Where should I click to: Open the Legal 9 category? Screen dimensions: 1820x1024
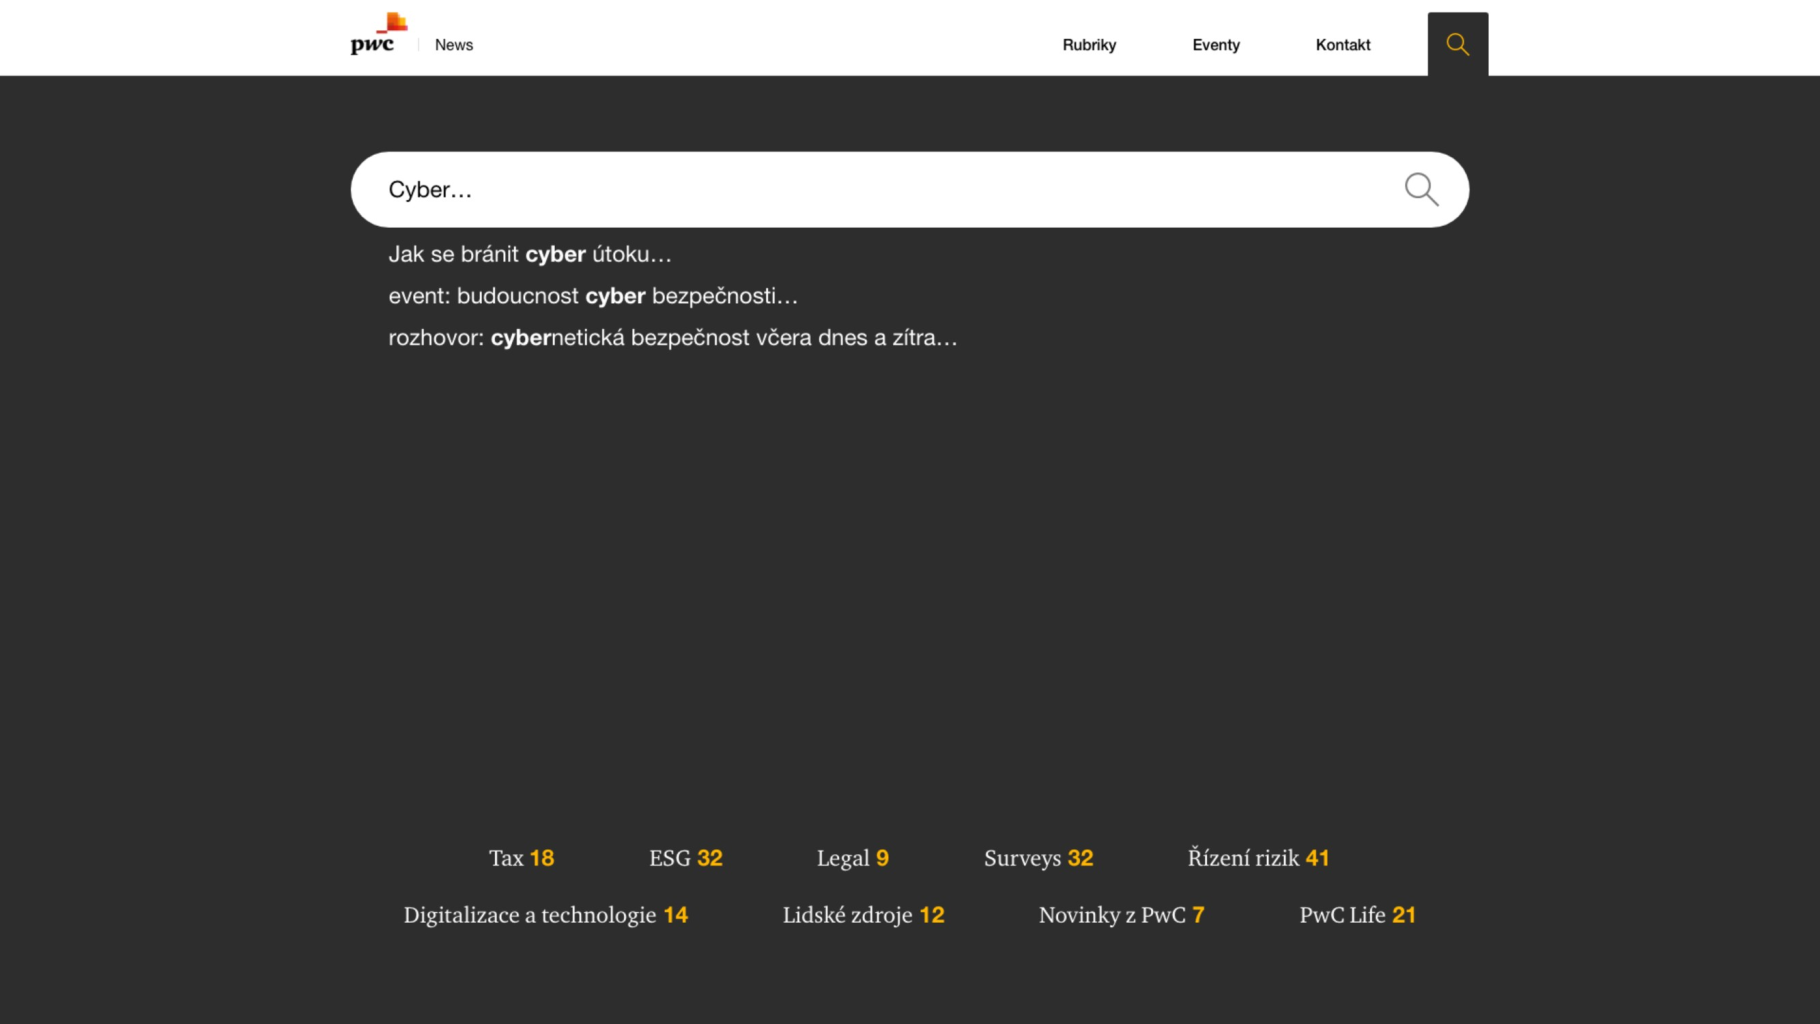(852, 858)
